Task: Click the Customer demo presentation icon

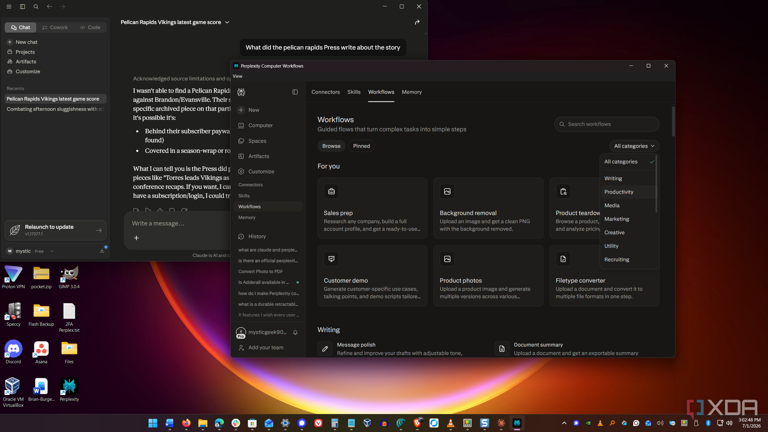Action: coord(332,259)
